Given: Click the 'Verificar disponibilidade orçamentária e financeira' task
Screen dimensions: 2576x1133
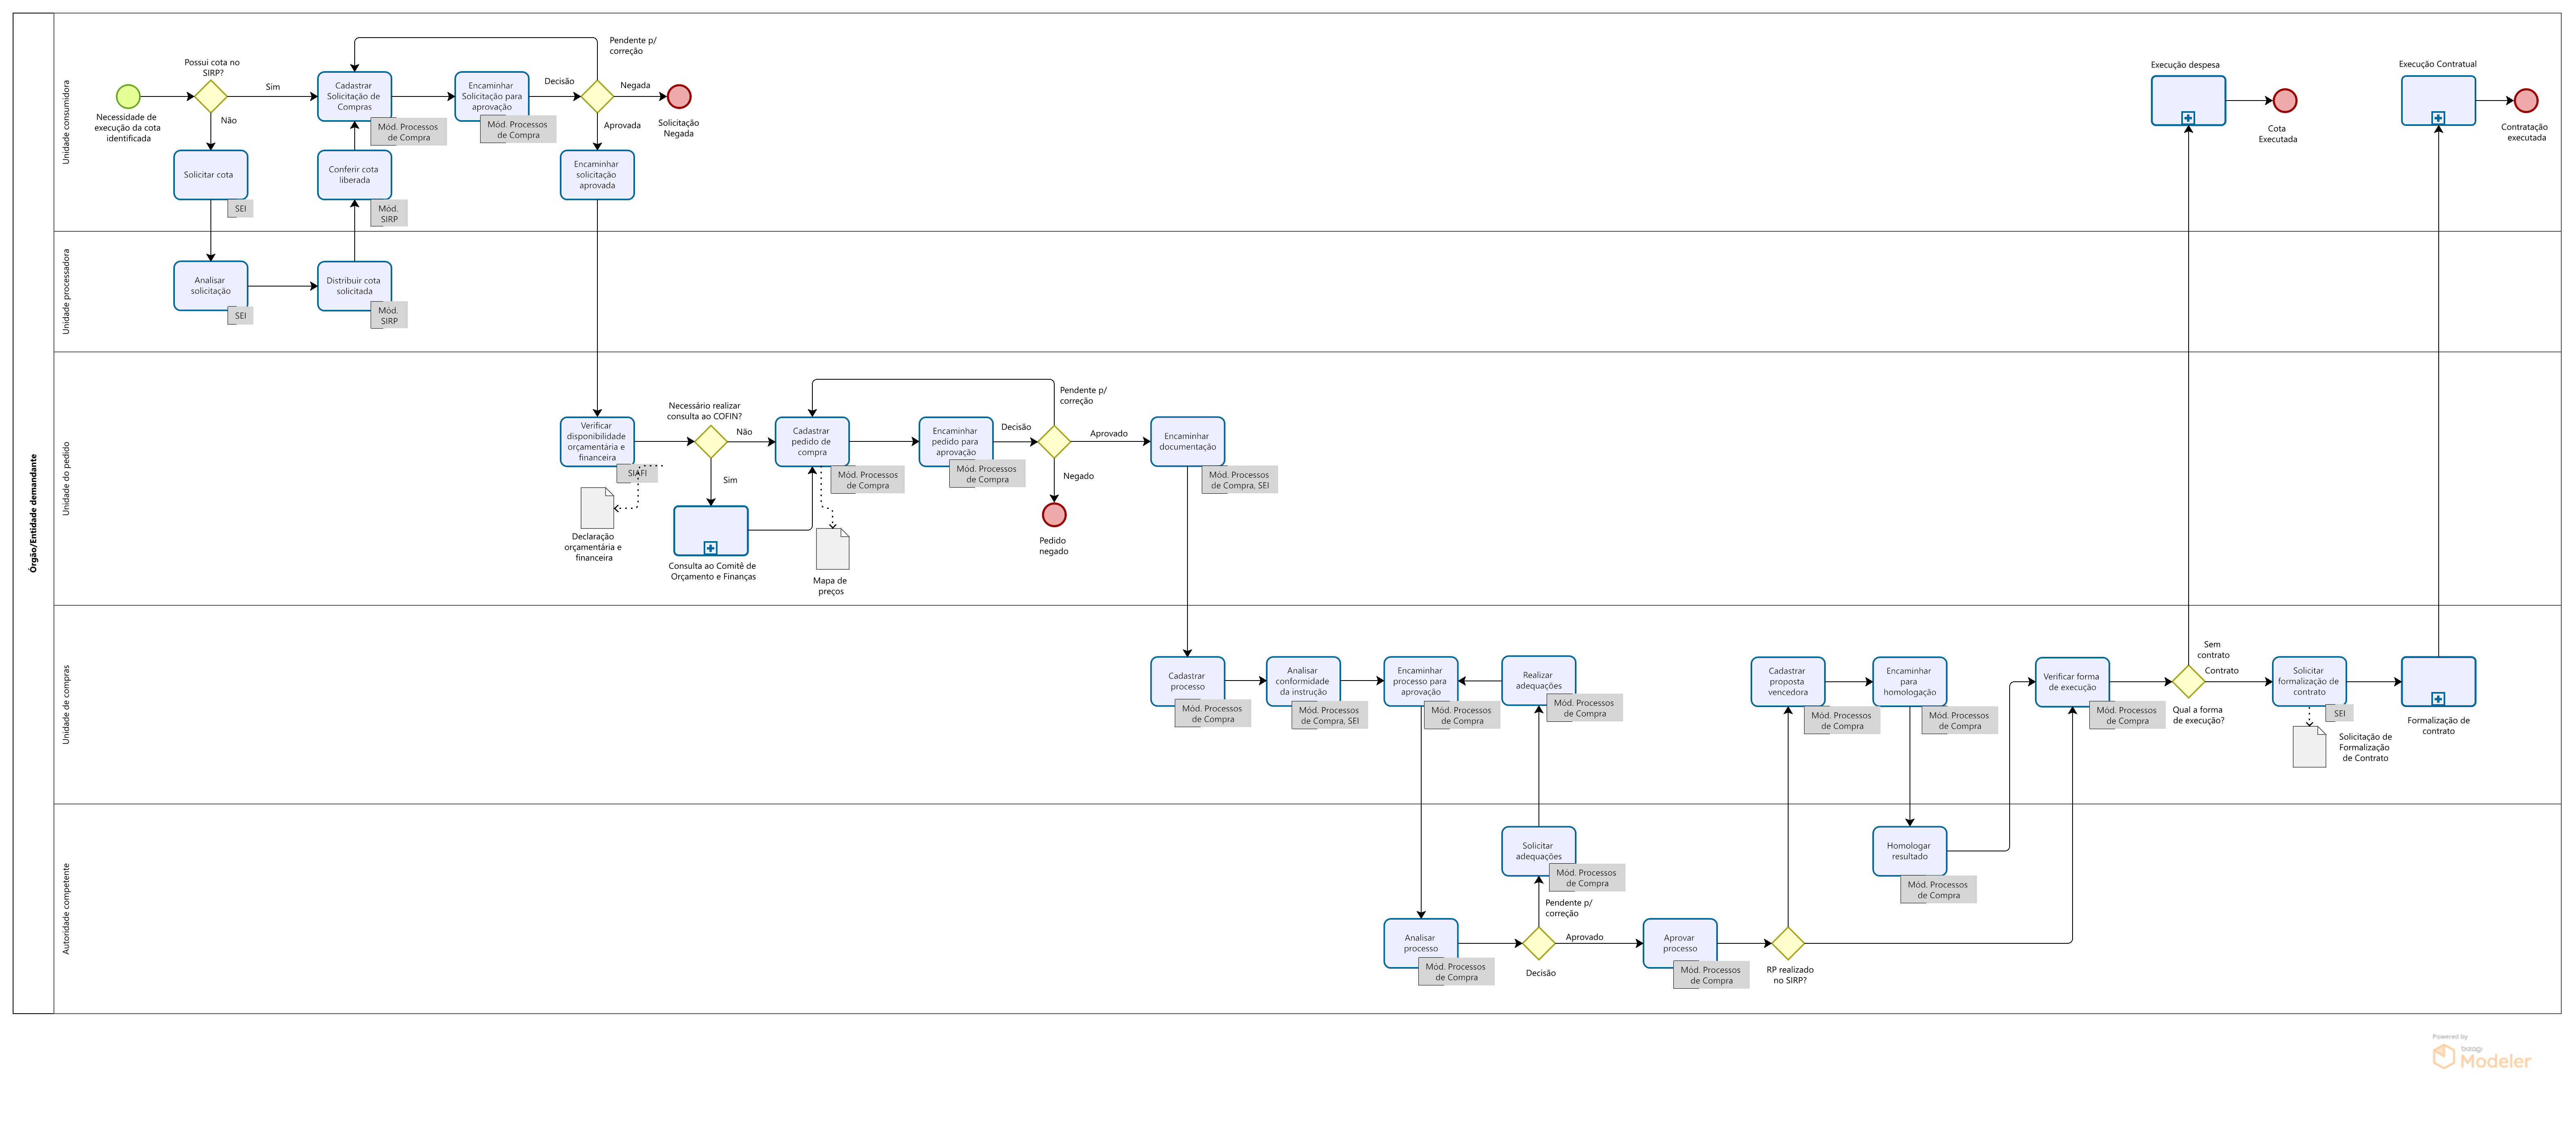Looking at the screenshot, I should coord(597,441).
